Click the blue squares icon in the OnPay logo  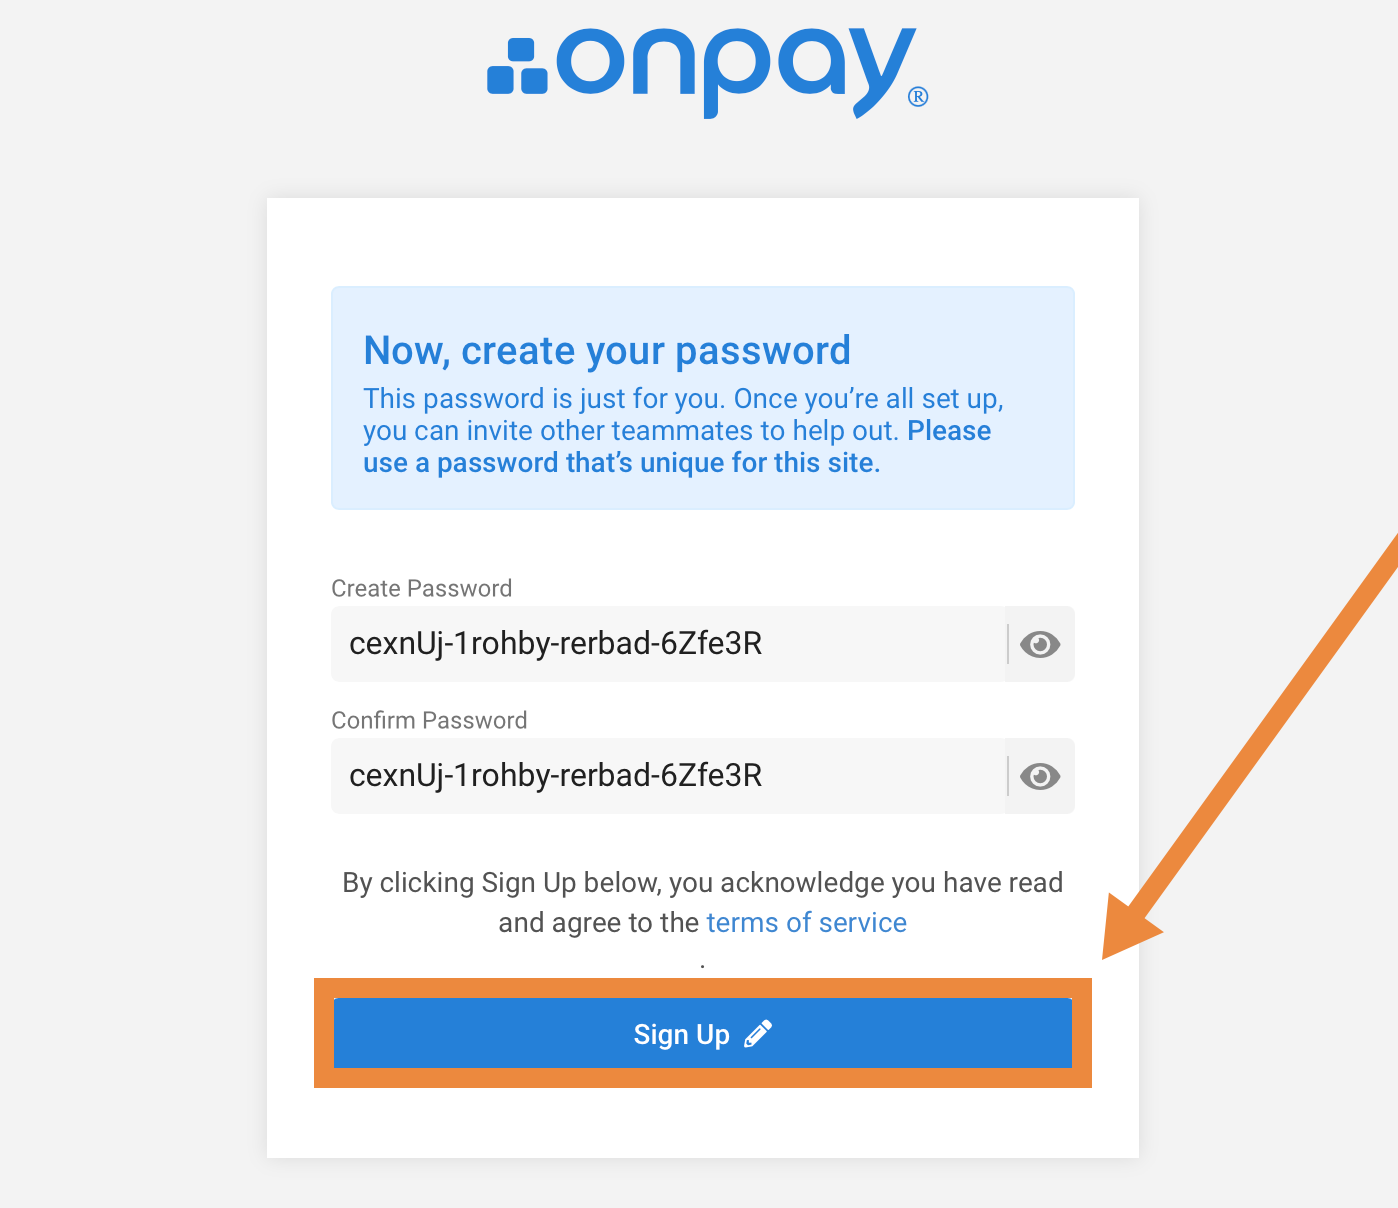click(x=517, y=66)
